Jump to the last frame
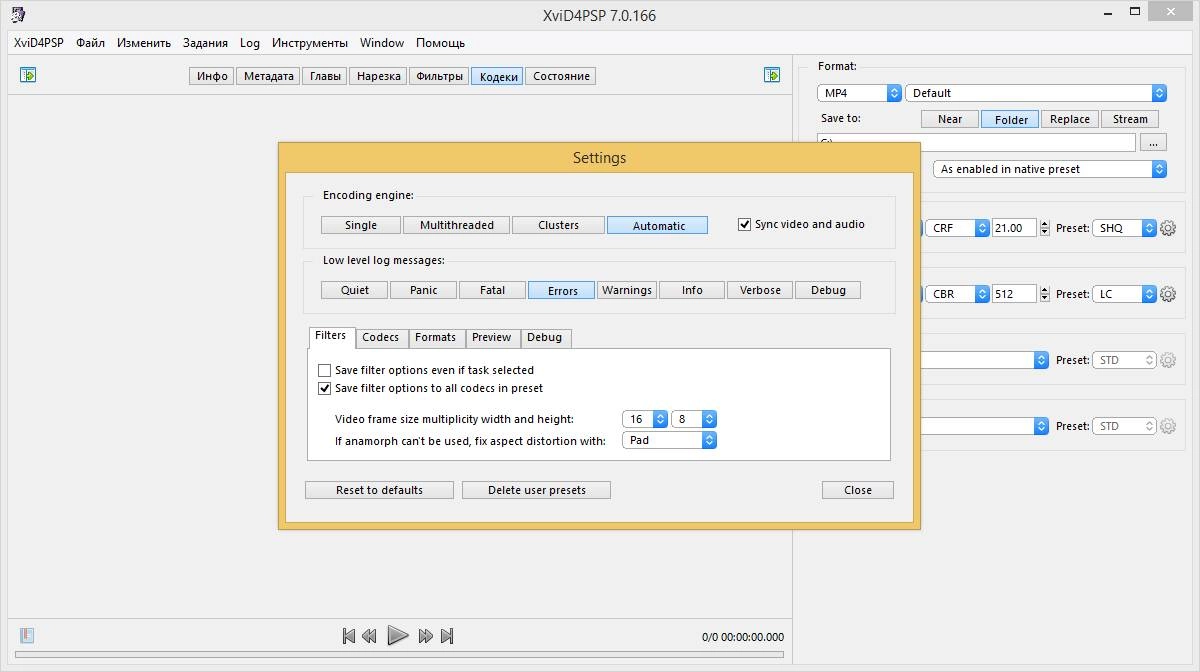 pos(447,636)
